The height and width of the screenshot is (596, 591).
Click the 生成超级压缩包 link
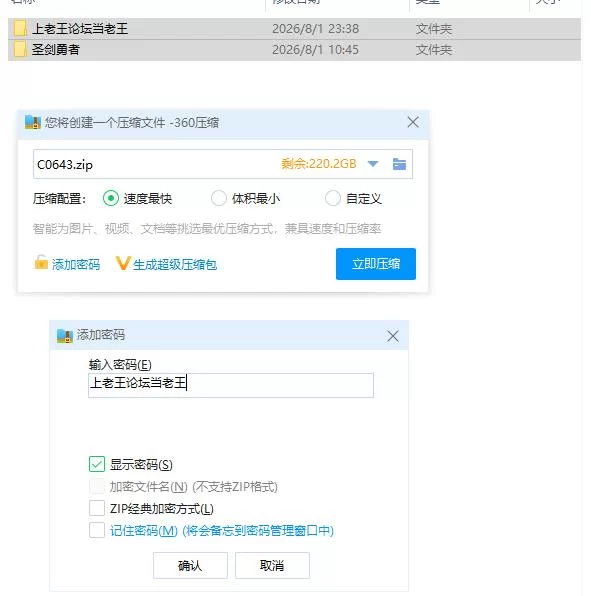click(174, 265)
